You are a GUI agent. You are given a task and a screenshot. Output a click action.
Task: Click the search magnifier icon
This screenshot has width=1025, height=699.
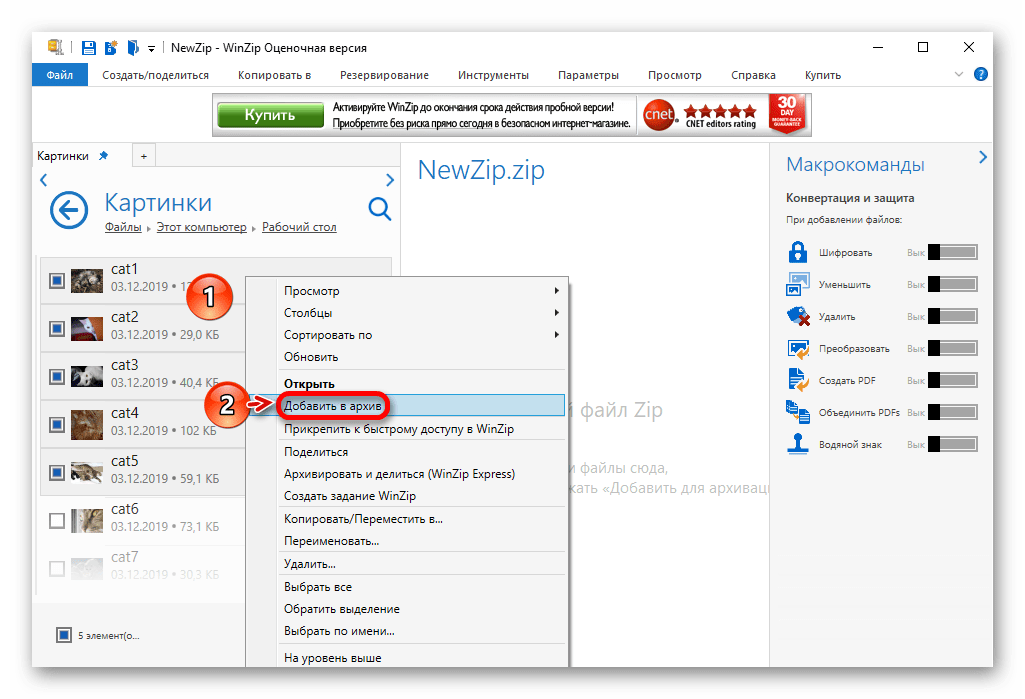[x=379, y=209]
